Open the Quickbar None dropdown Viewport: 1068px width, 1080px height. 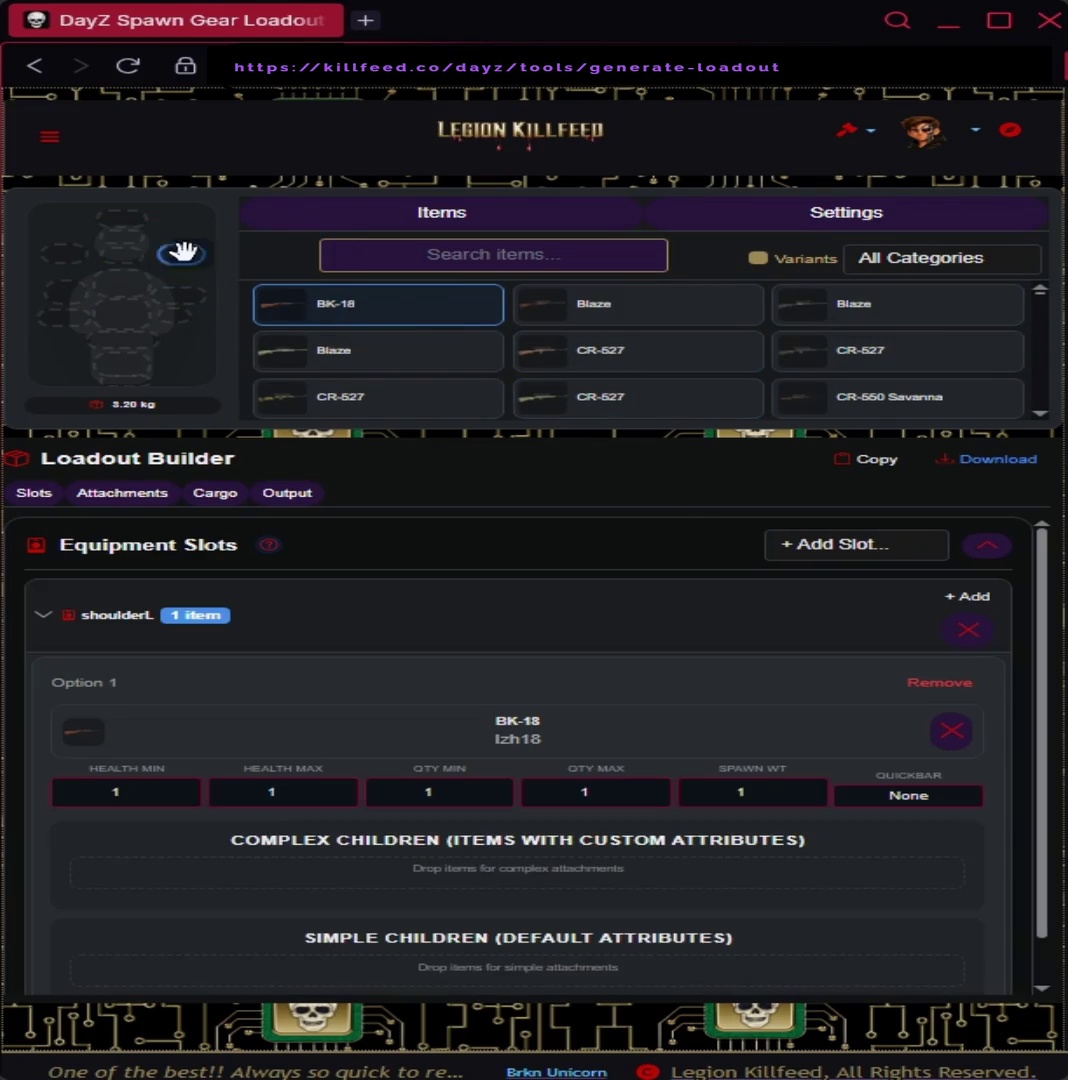click(908, 796)
